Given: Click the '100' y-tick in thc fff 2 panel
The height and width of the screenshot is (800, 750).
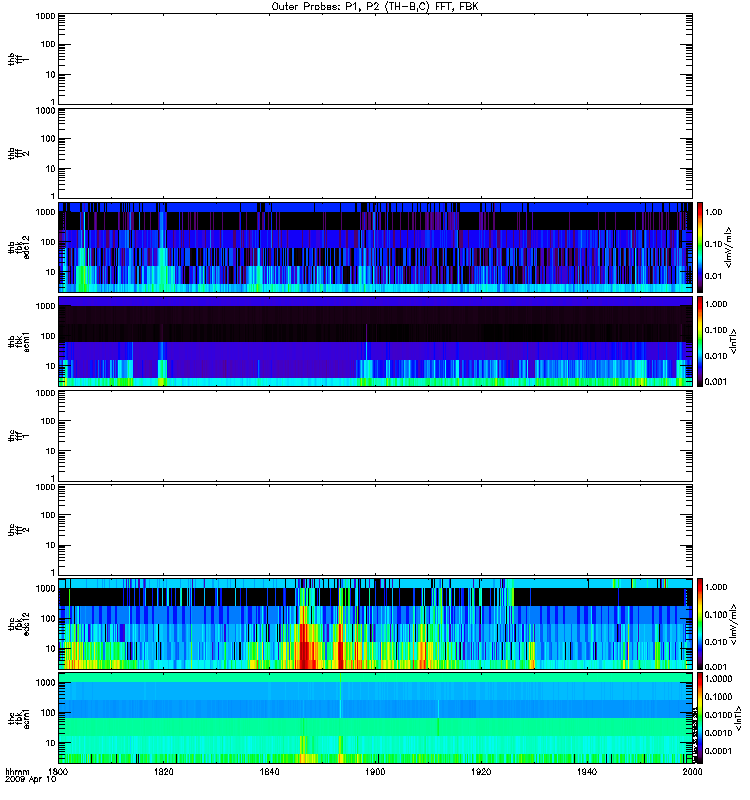Looking at the screenshot, I should pos(48,515).
